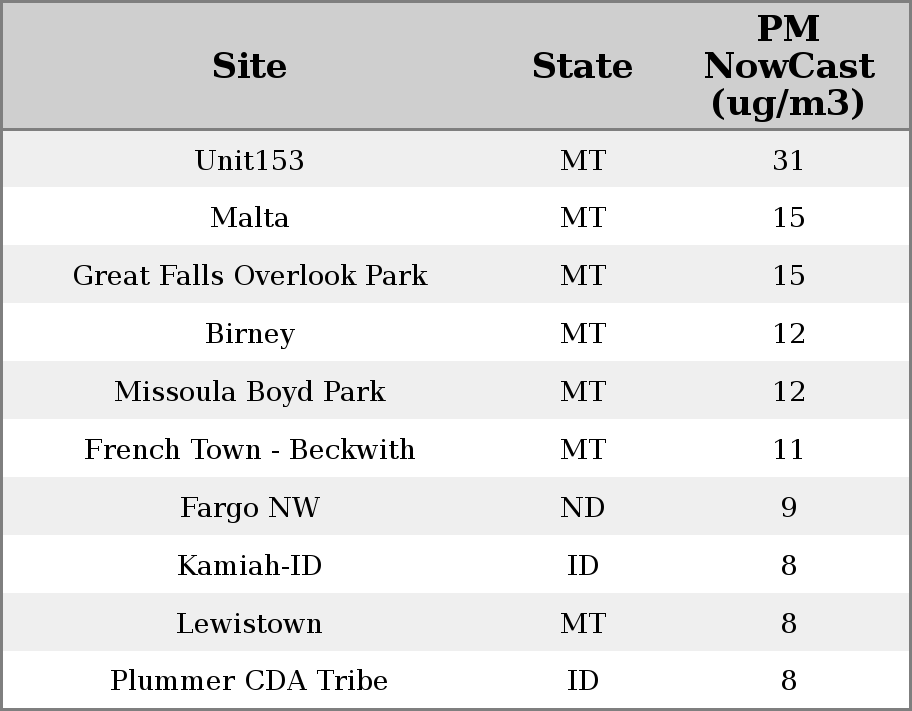Click the Missoula Boyd Park entry

tap(249, 392)
